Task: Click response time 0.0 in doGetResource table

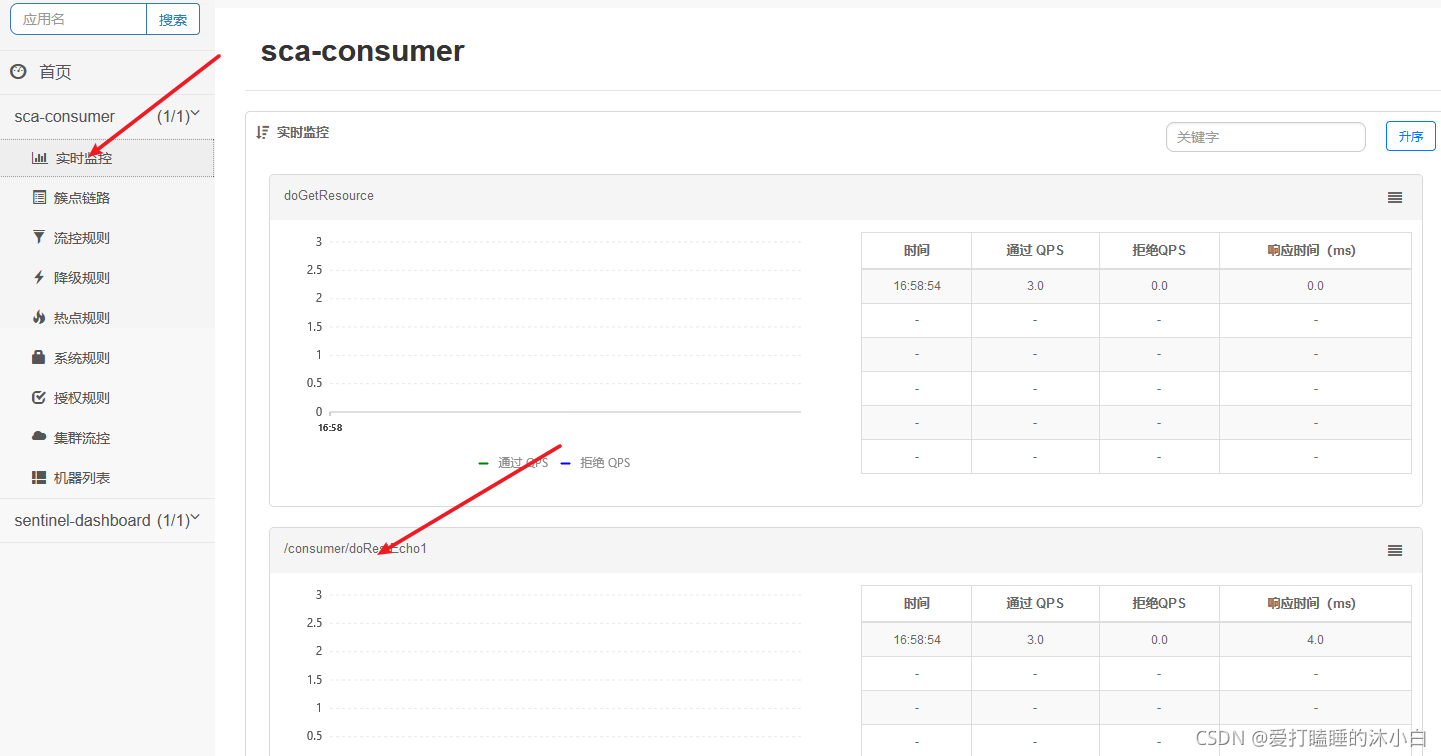Action: click(x=1315, y=286)
